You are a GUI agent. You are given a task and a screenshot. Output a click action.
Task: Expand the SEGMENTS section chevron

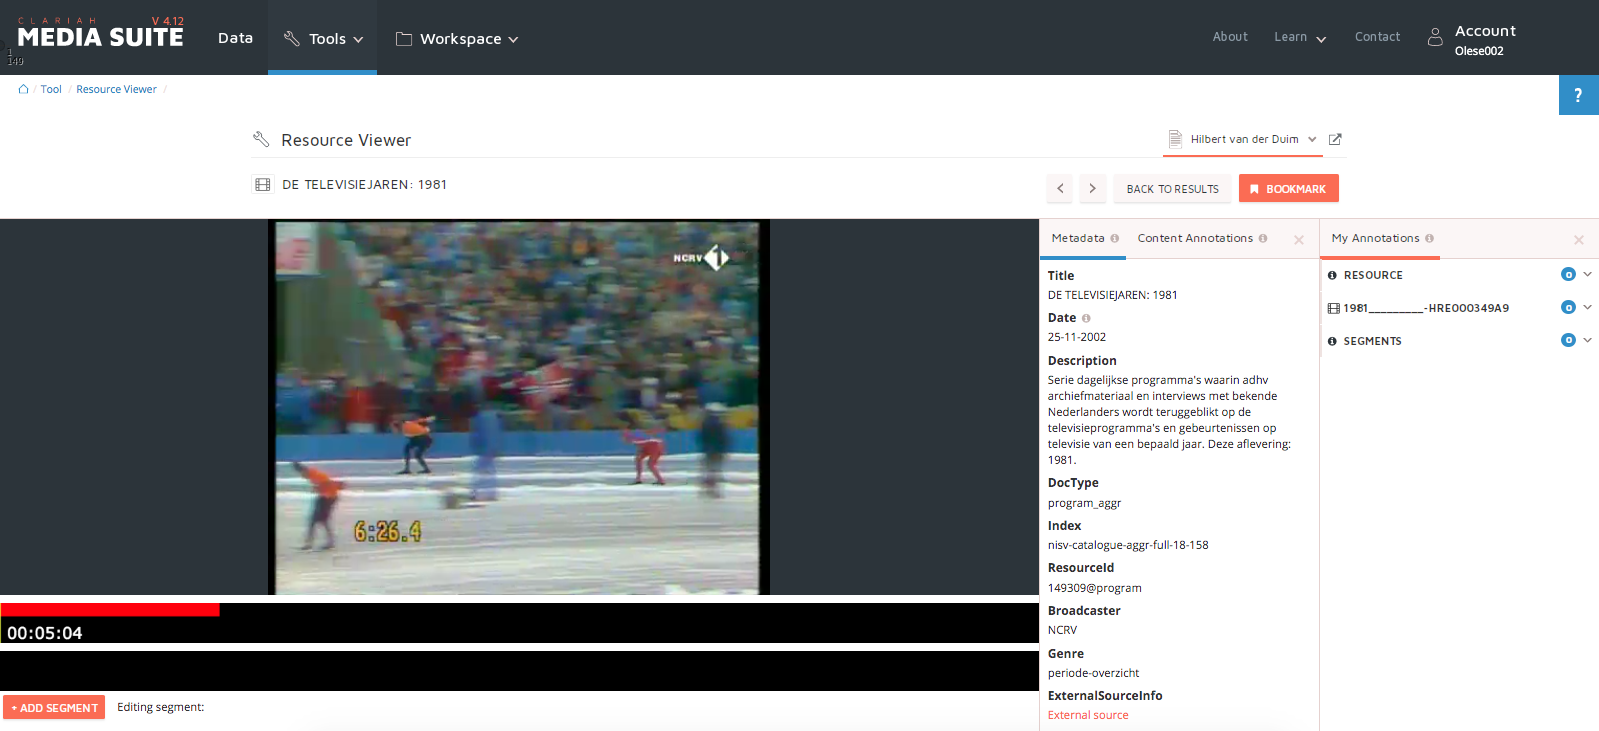click(1587, 340)
